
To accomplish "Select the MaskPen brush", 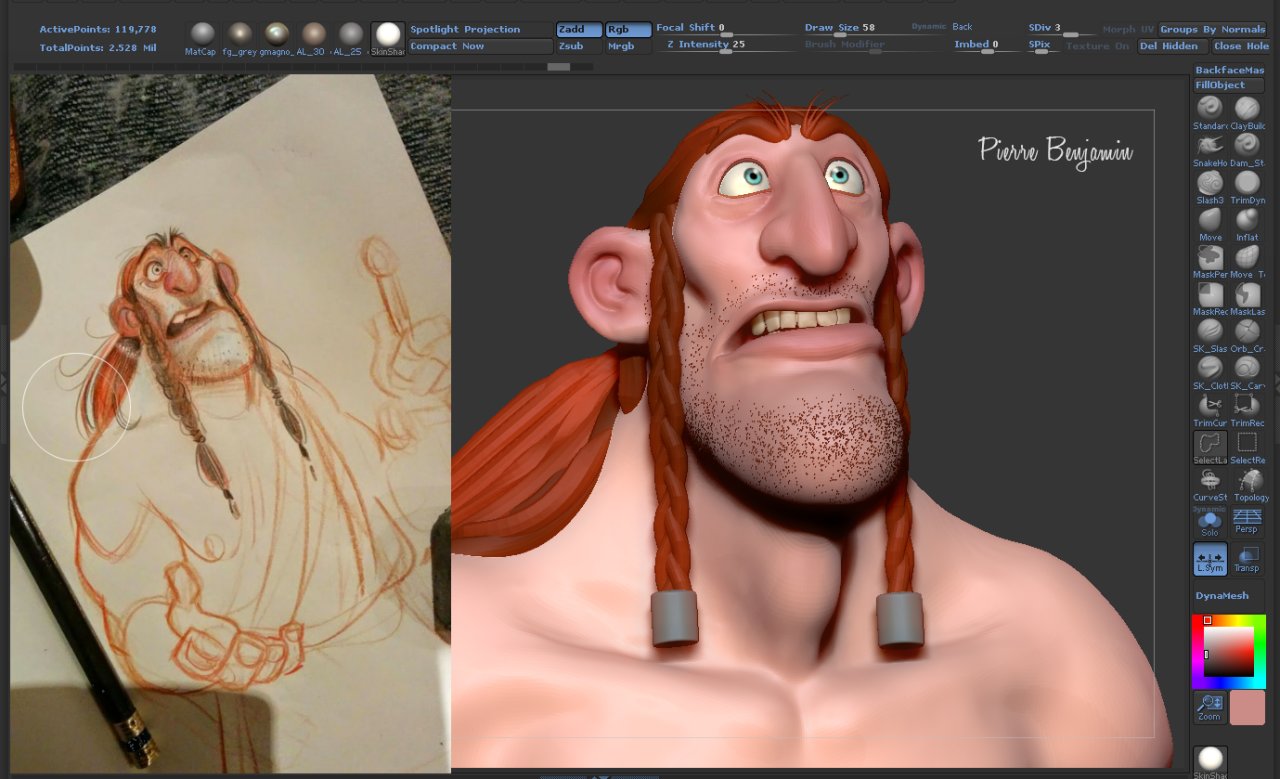I will [x=1210, y=261].
